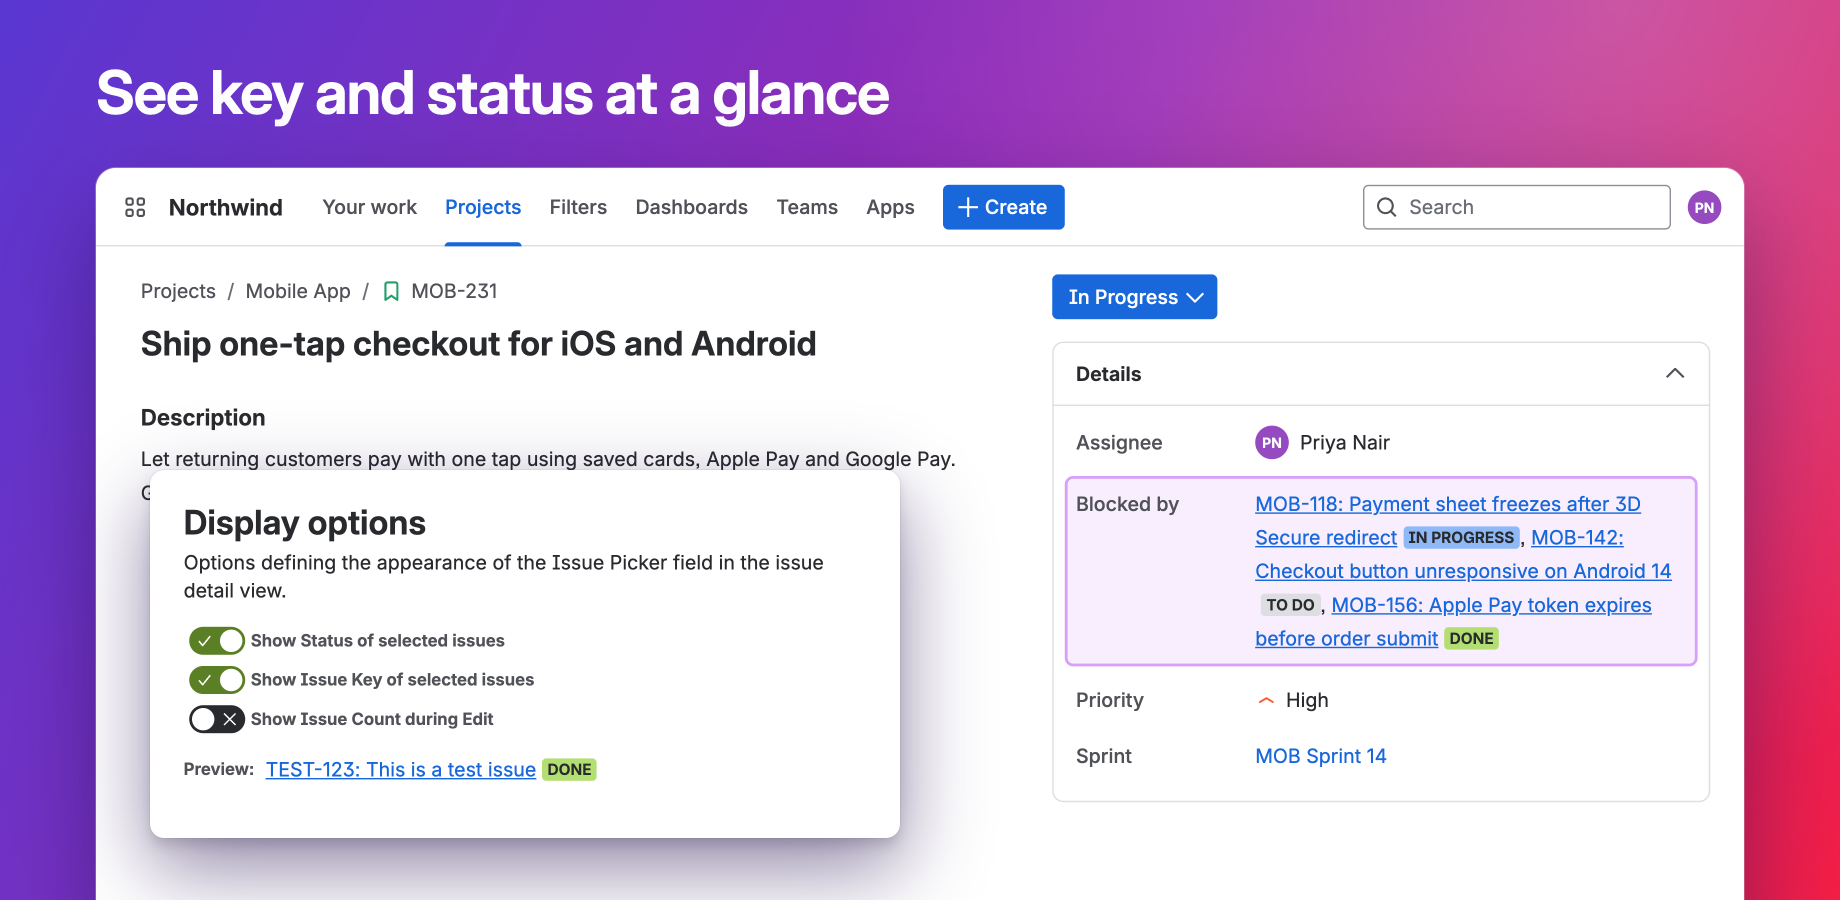Click the DONE badge in Preview
This screenshot has width=1840, height=900.
point(569,770)
